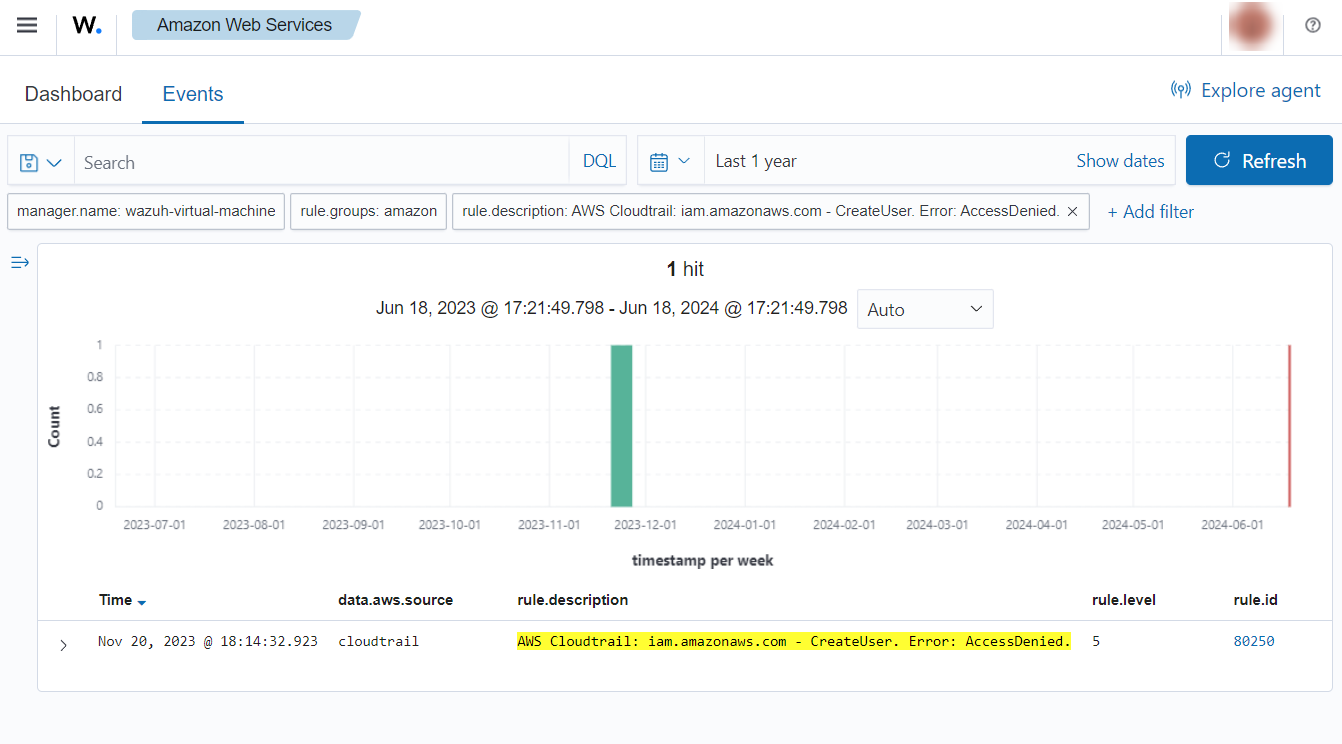
Task: Click the Wazuh home logo
Action: pos(87,26)
